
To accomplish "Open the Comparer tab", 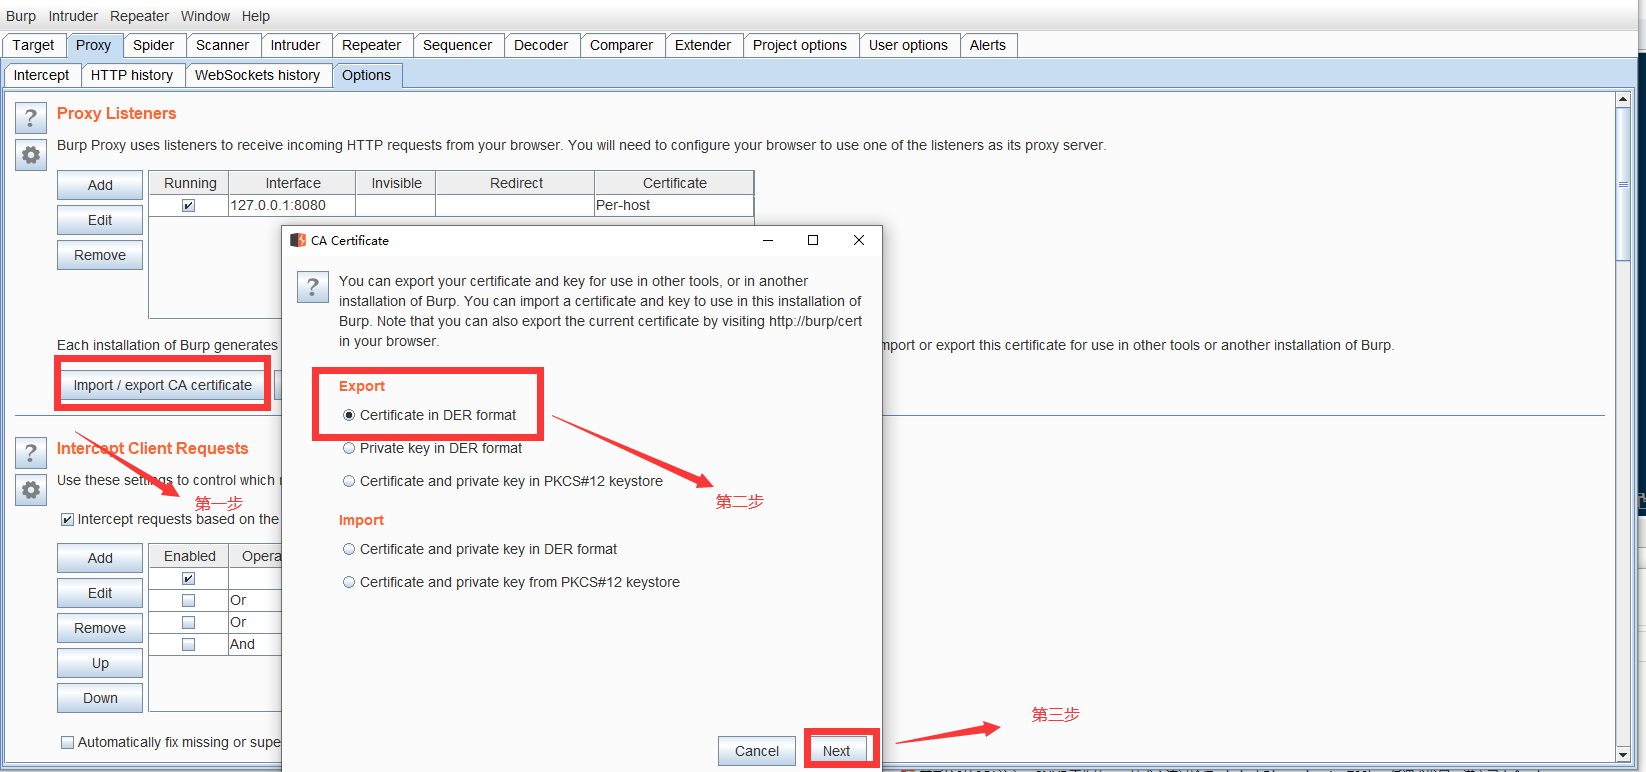I will click(621, 45).
